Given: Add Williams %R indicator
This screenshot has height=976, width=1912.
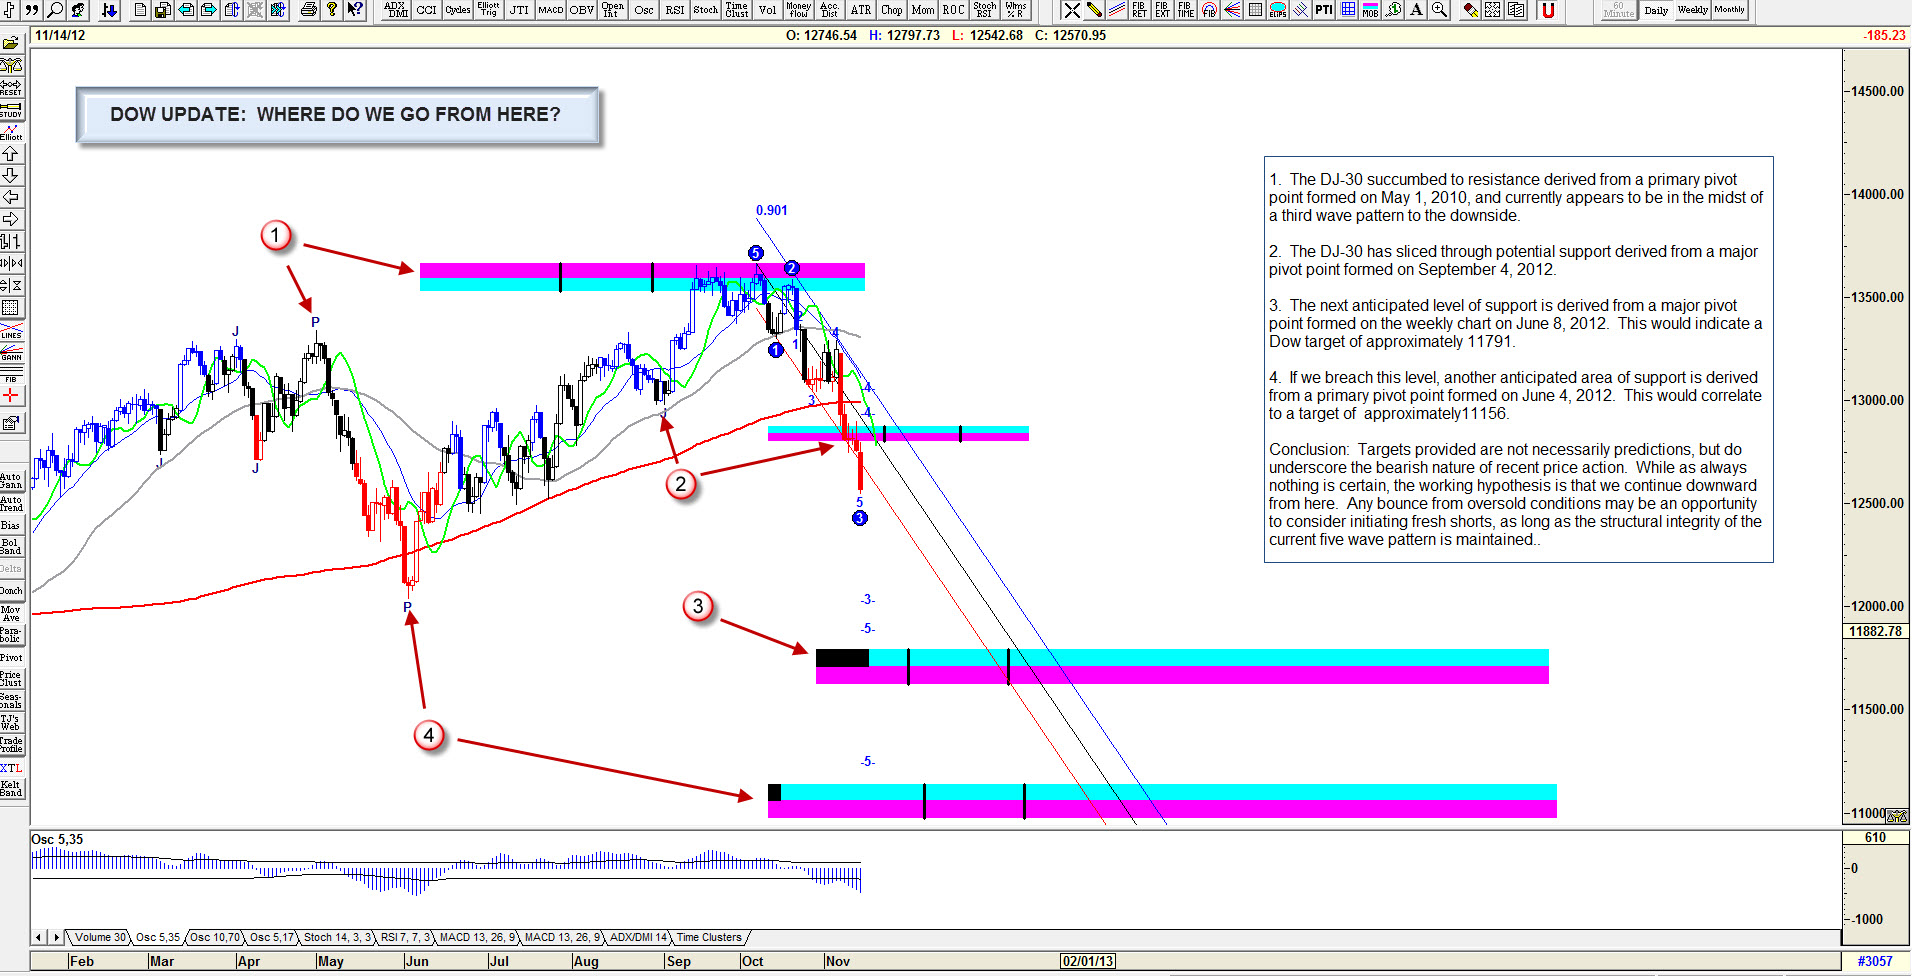Looking at the screenshot, I should click(1015, 10).
